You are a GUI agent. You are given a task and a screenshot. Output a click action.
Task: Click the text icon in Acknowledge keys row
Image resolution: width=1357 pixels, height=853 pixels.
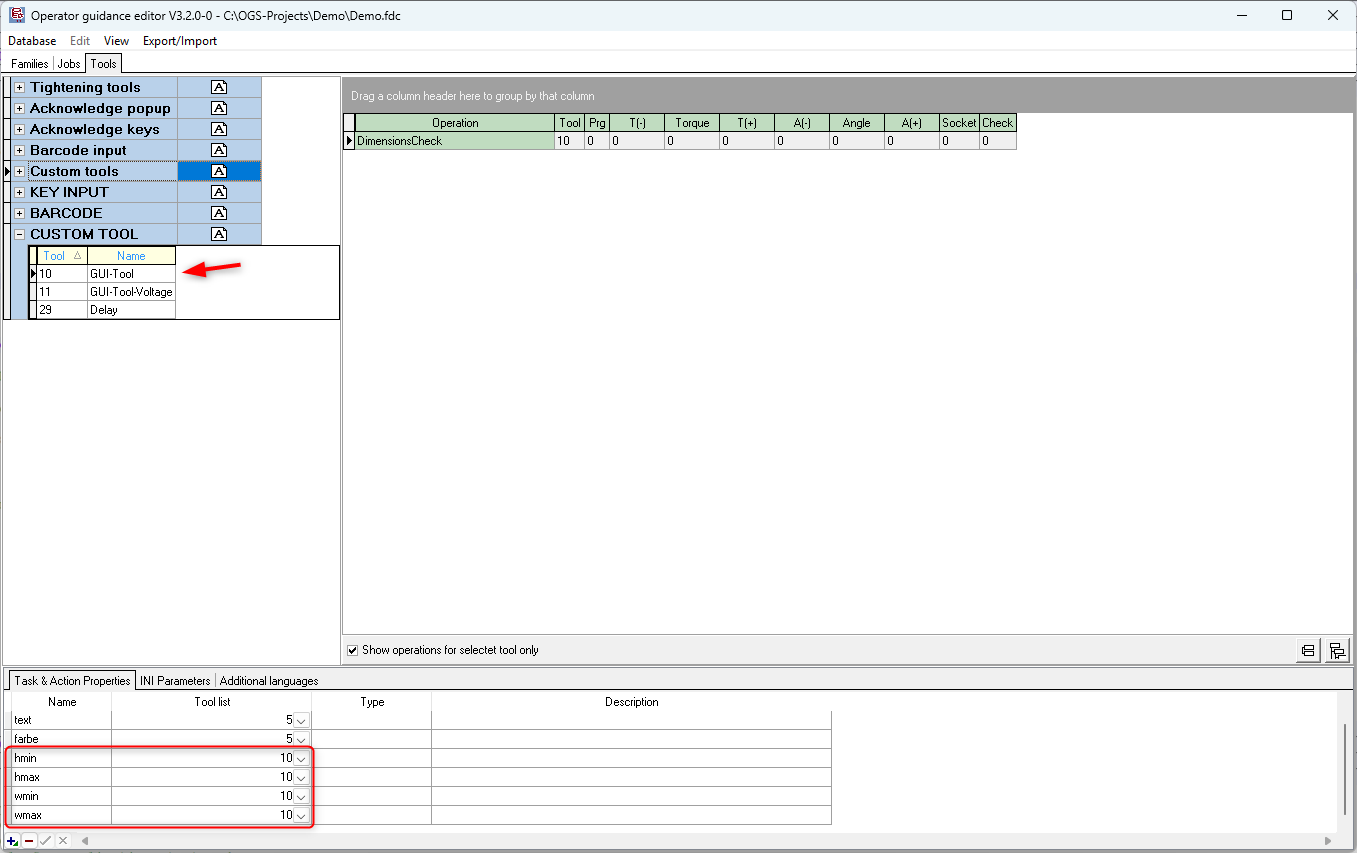[219, 129]
